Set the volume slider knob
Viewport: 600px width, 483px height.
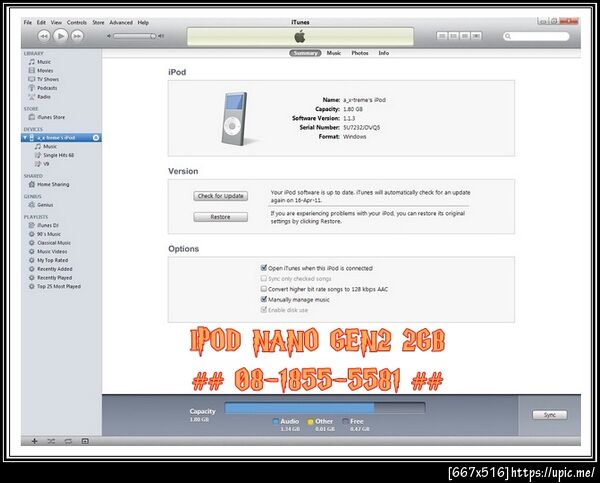153,36
